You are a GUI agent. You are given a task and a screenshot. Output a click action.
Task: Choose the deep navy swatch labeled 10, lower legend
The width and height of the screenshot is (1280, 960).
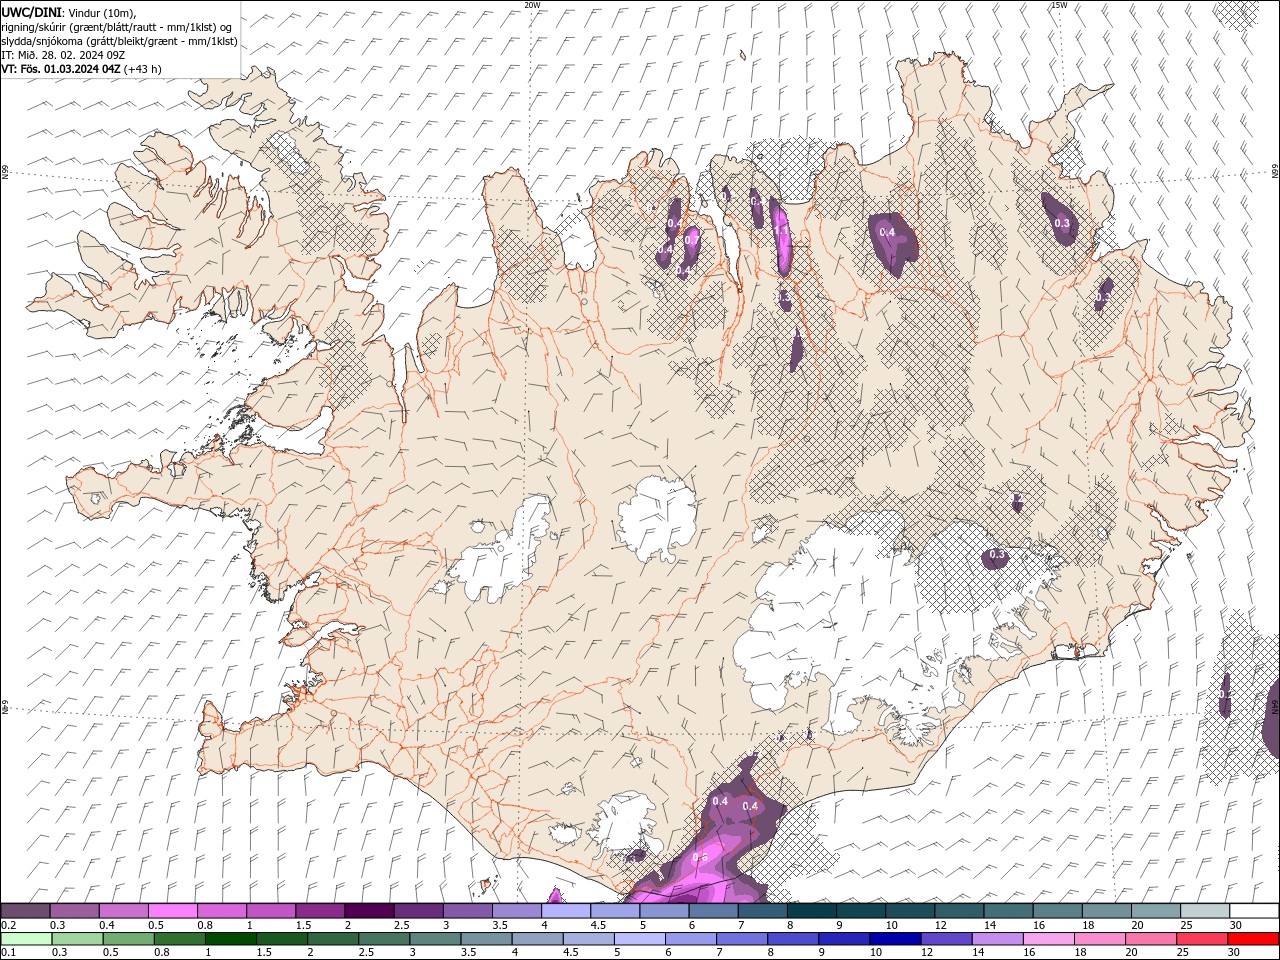click(x=894, y=938)
